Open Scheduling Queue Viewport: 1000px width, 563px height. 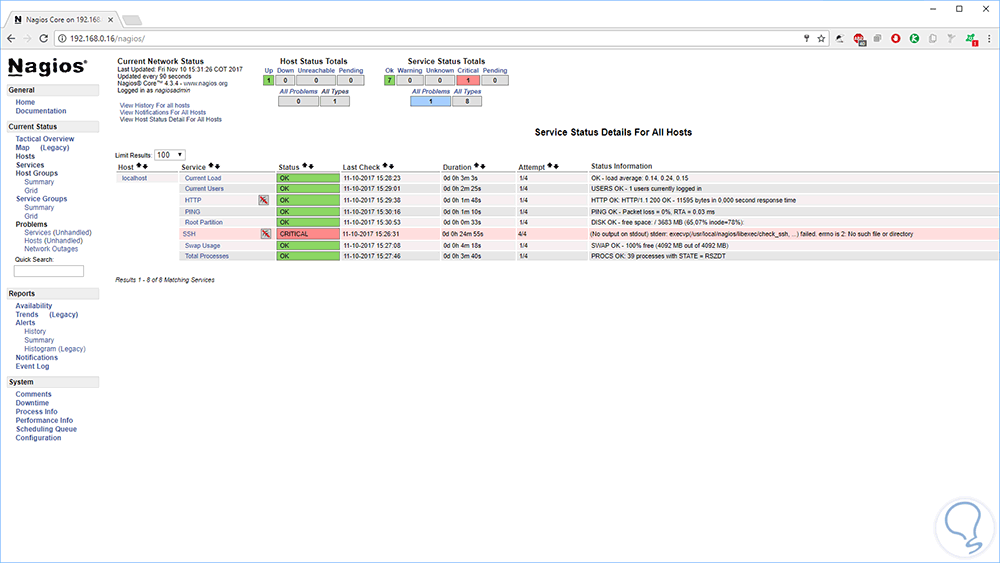[46, 429]
